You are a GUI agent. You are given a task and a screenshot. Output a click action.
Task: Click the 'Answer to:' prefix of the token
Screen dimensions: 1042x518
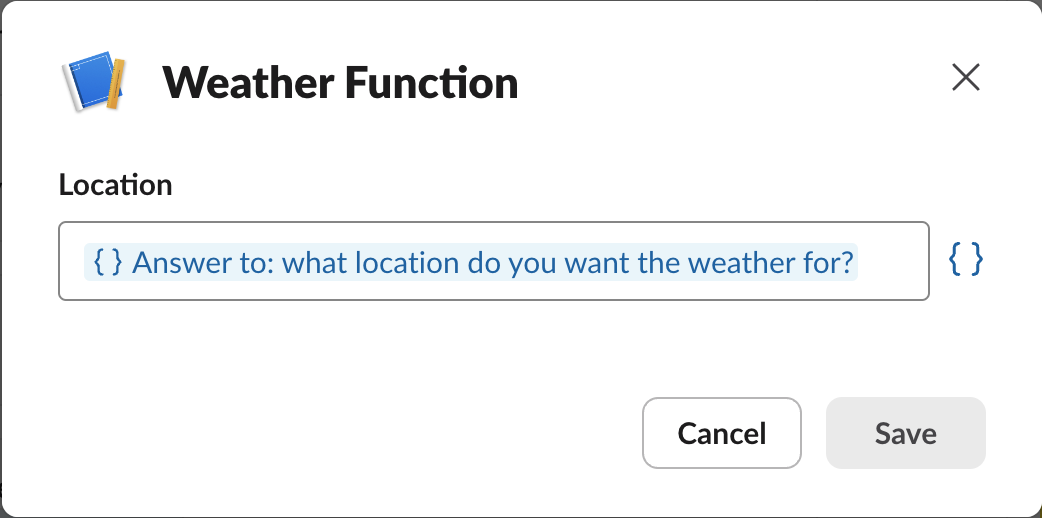point(205,262)
